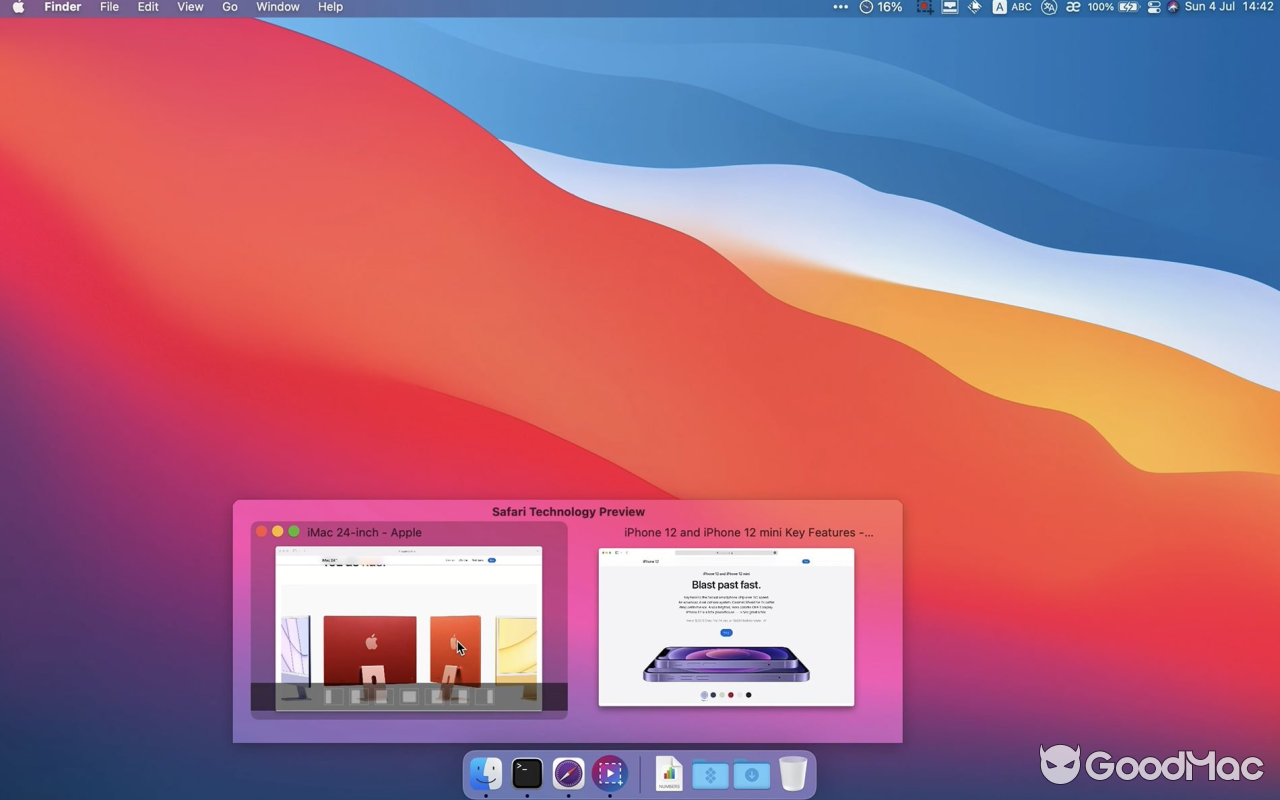This screenshot has height=800, width=1280.
Task: Open the Go menu in the menu bar
Action: pos(229,7)
